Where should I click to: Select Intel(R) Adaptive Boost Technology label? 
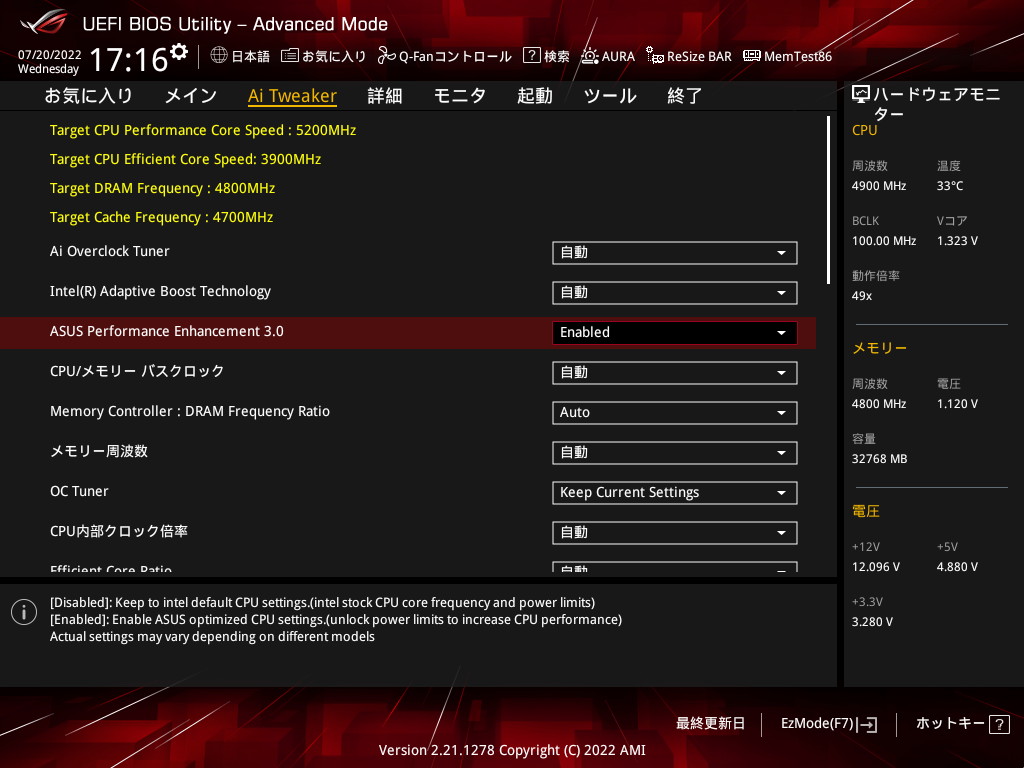point(160,291)
